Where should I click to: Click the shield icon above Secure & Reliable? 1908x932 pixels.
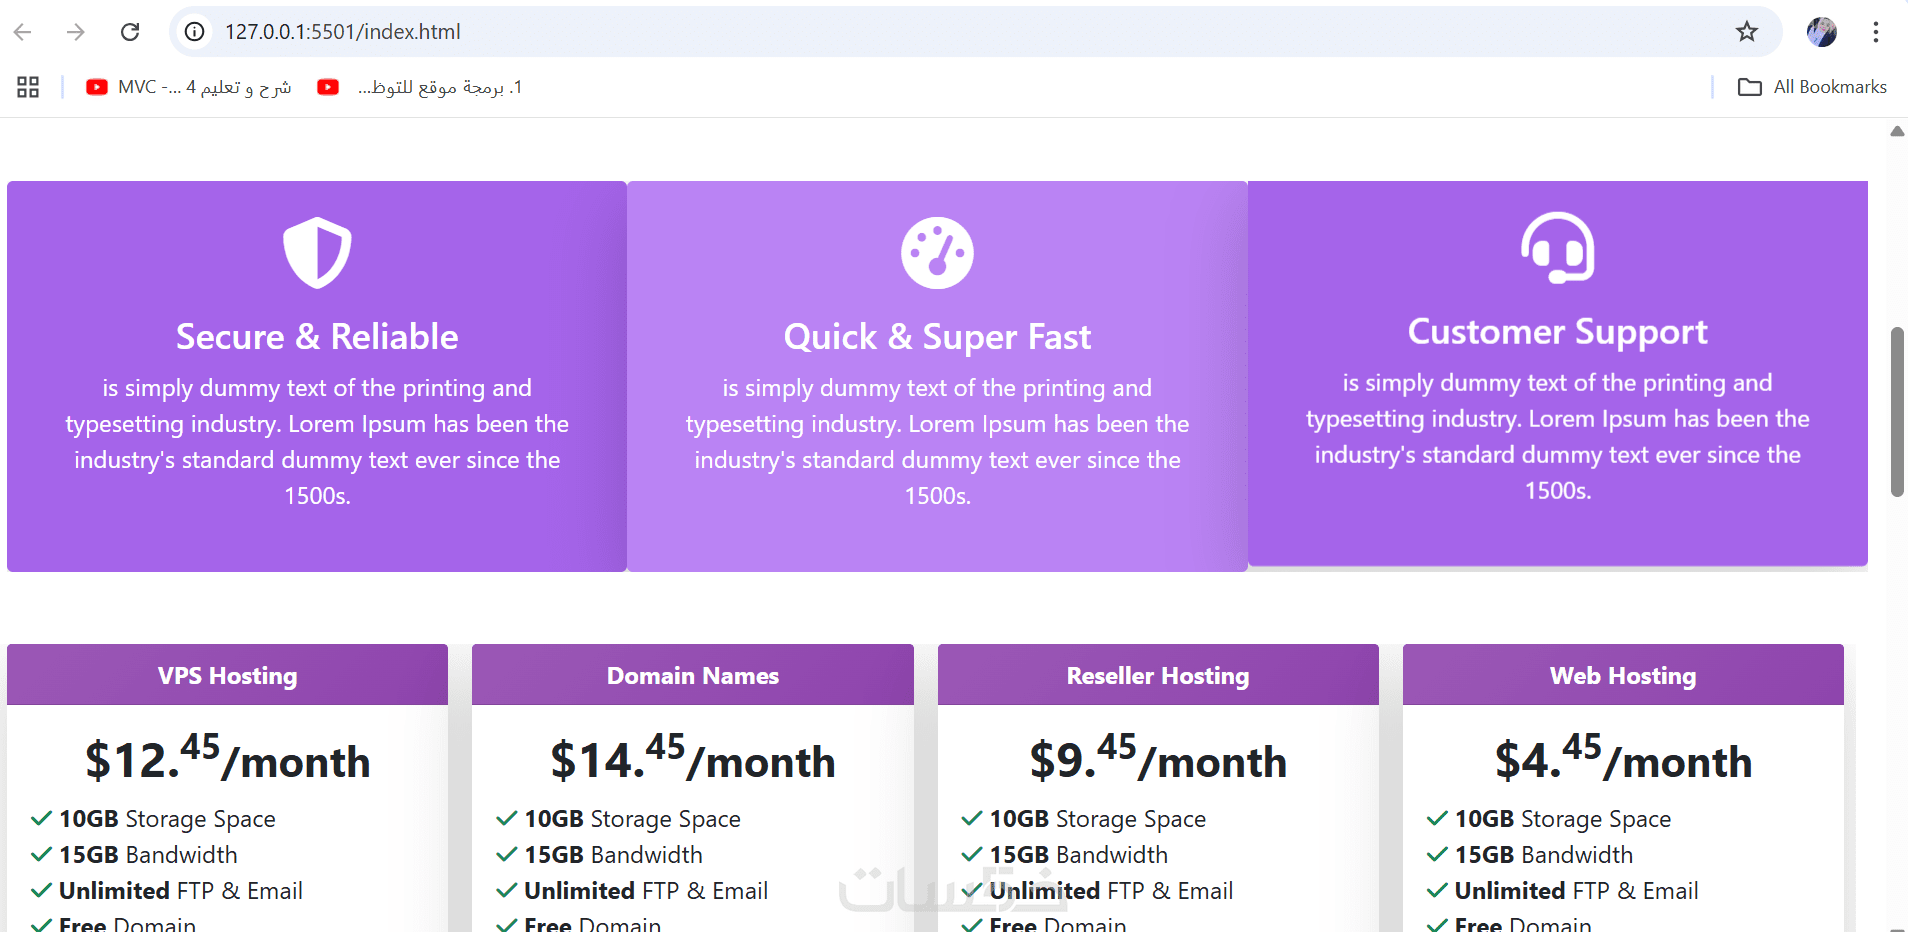pos(317,252)
